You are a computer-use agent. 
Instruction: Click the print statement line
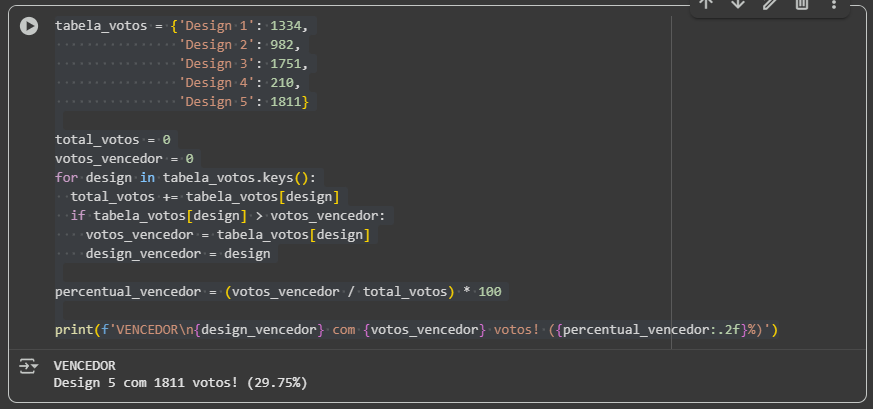click(x=416, y=330)
